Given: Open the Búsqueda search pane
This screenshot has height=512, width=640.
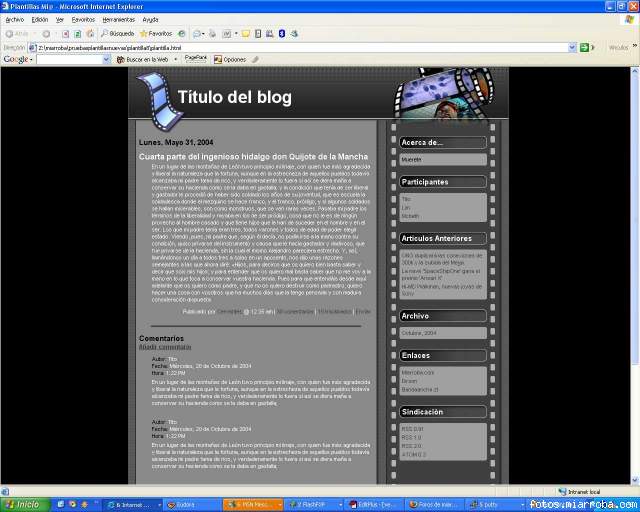Looking at the screenshot, I should point(118,34).
